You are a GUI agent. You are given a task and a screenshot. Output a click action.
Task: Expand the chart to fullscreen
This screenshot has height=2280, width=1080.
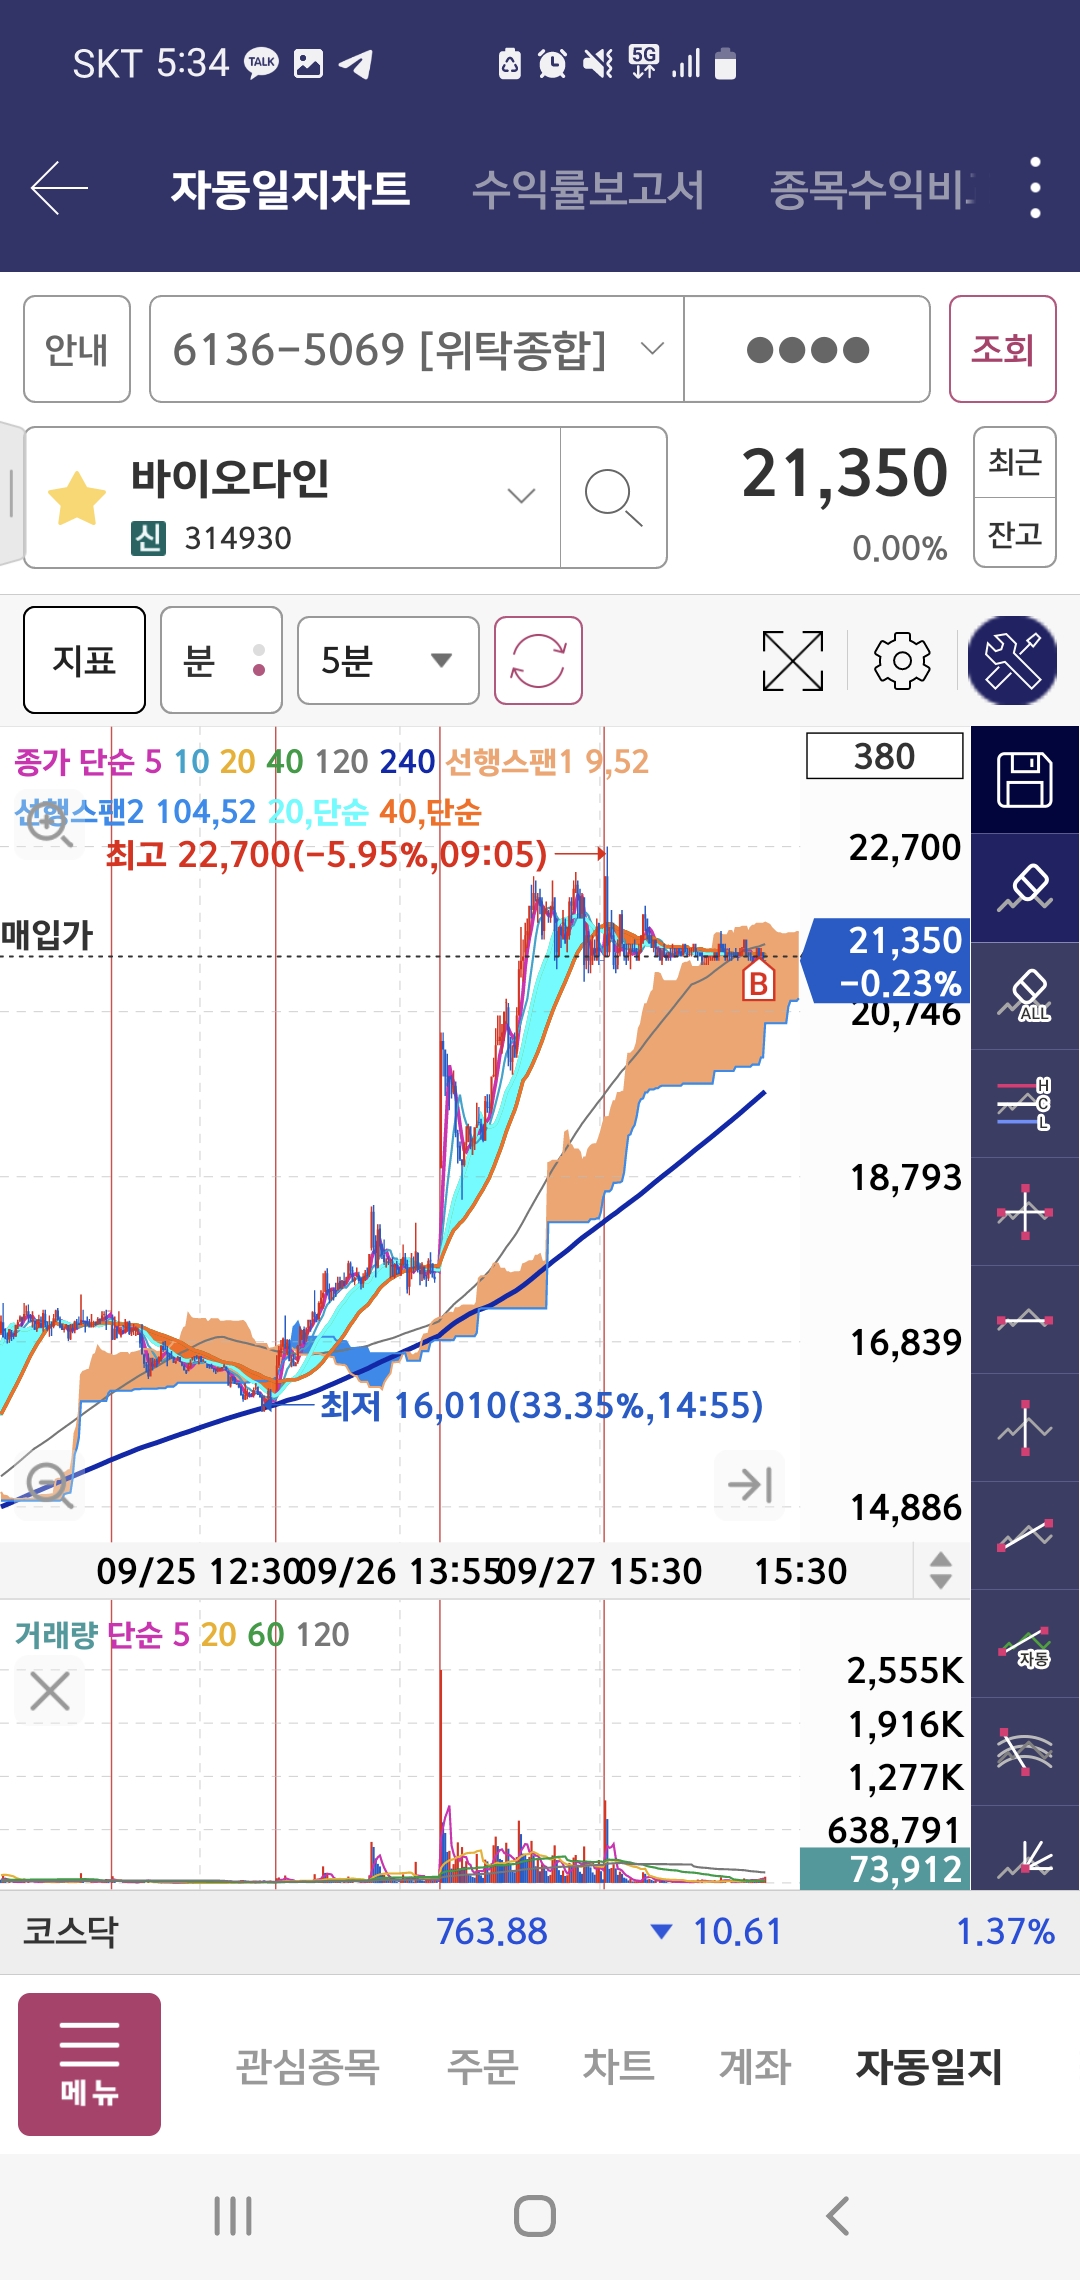792,660
